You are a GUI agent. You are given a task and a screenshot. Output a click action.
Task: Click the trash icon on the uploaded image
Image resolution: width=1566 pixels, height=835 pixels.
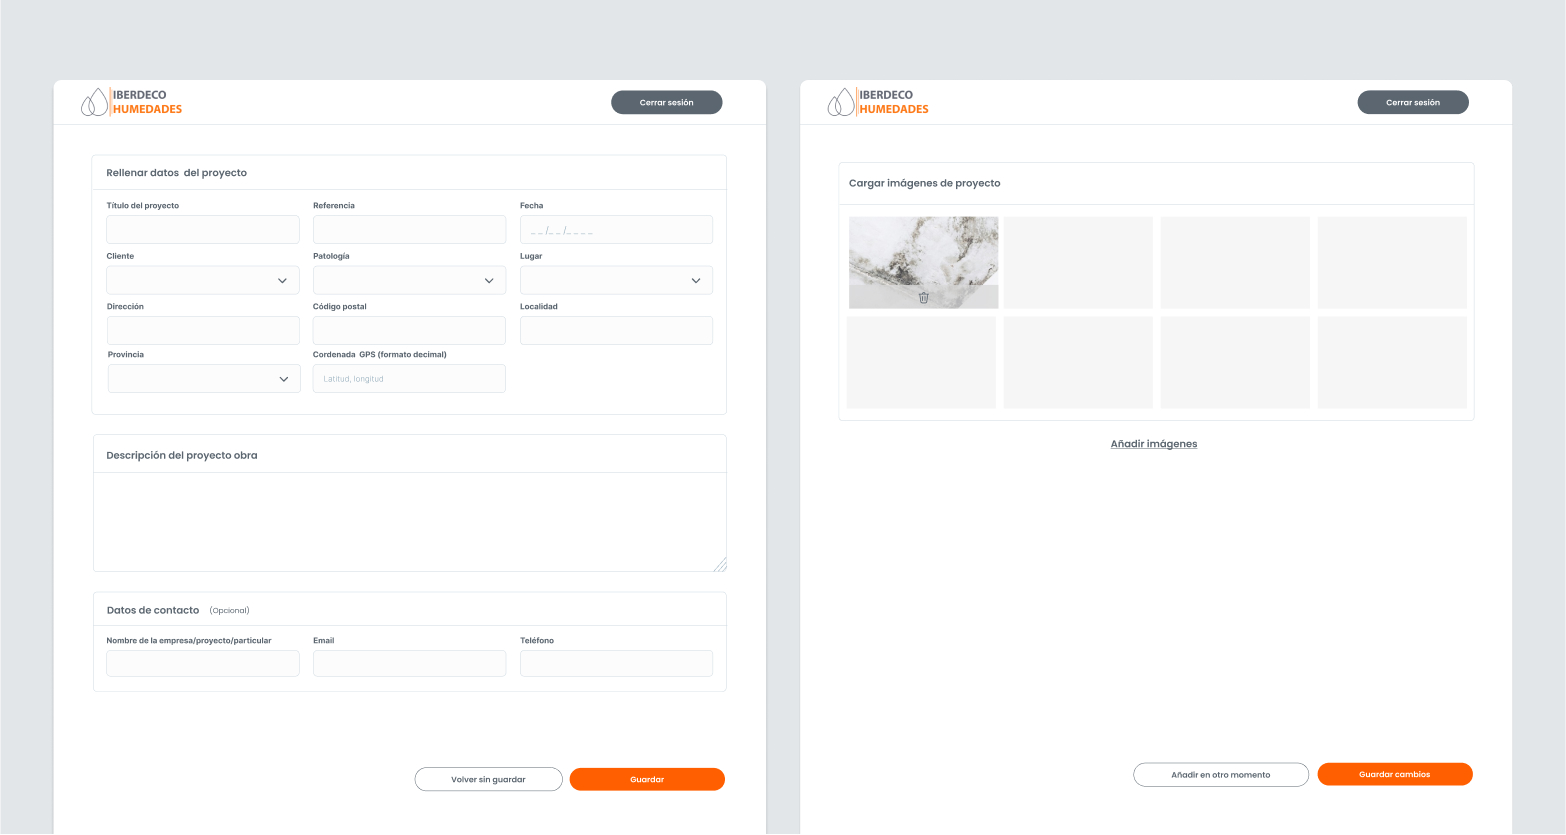click(923, 298)
